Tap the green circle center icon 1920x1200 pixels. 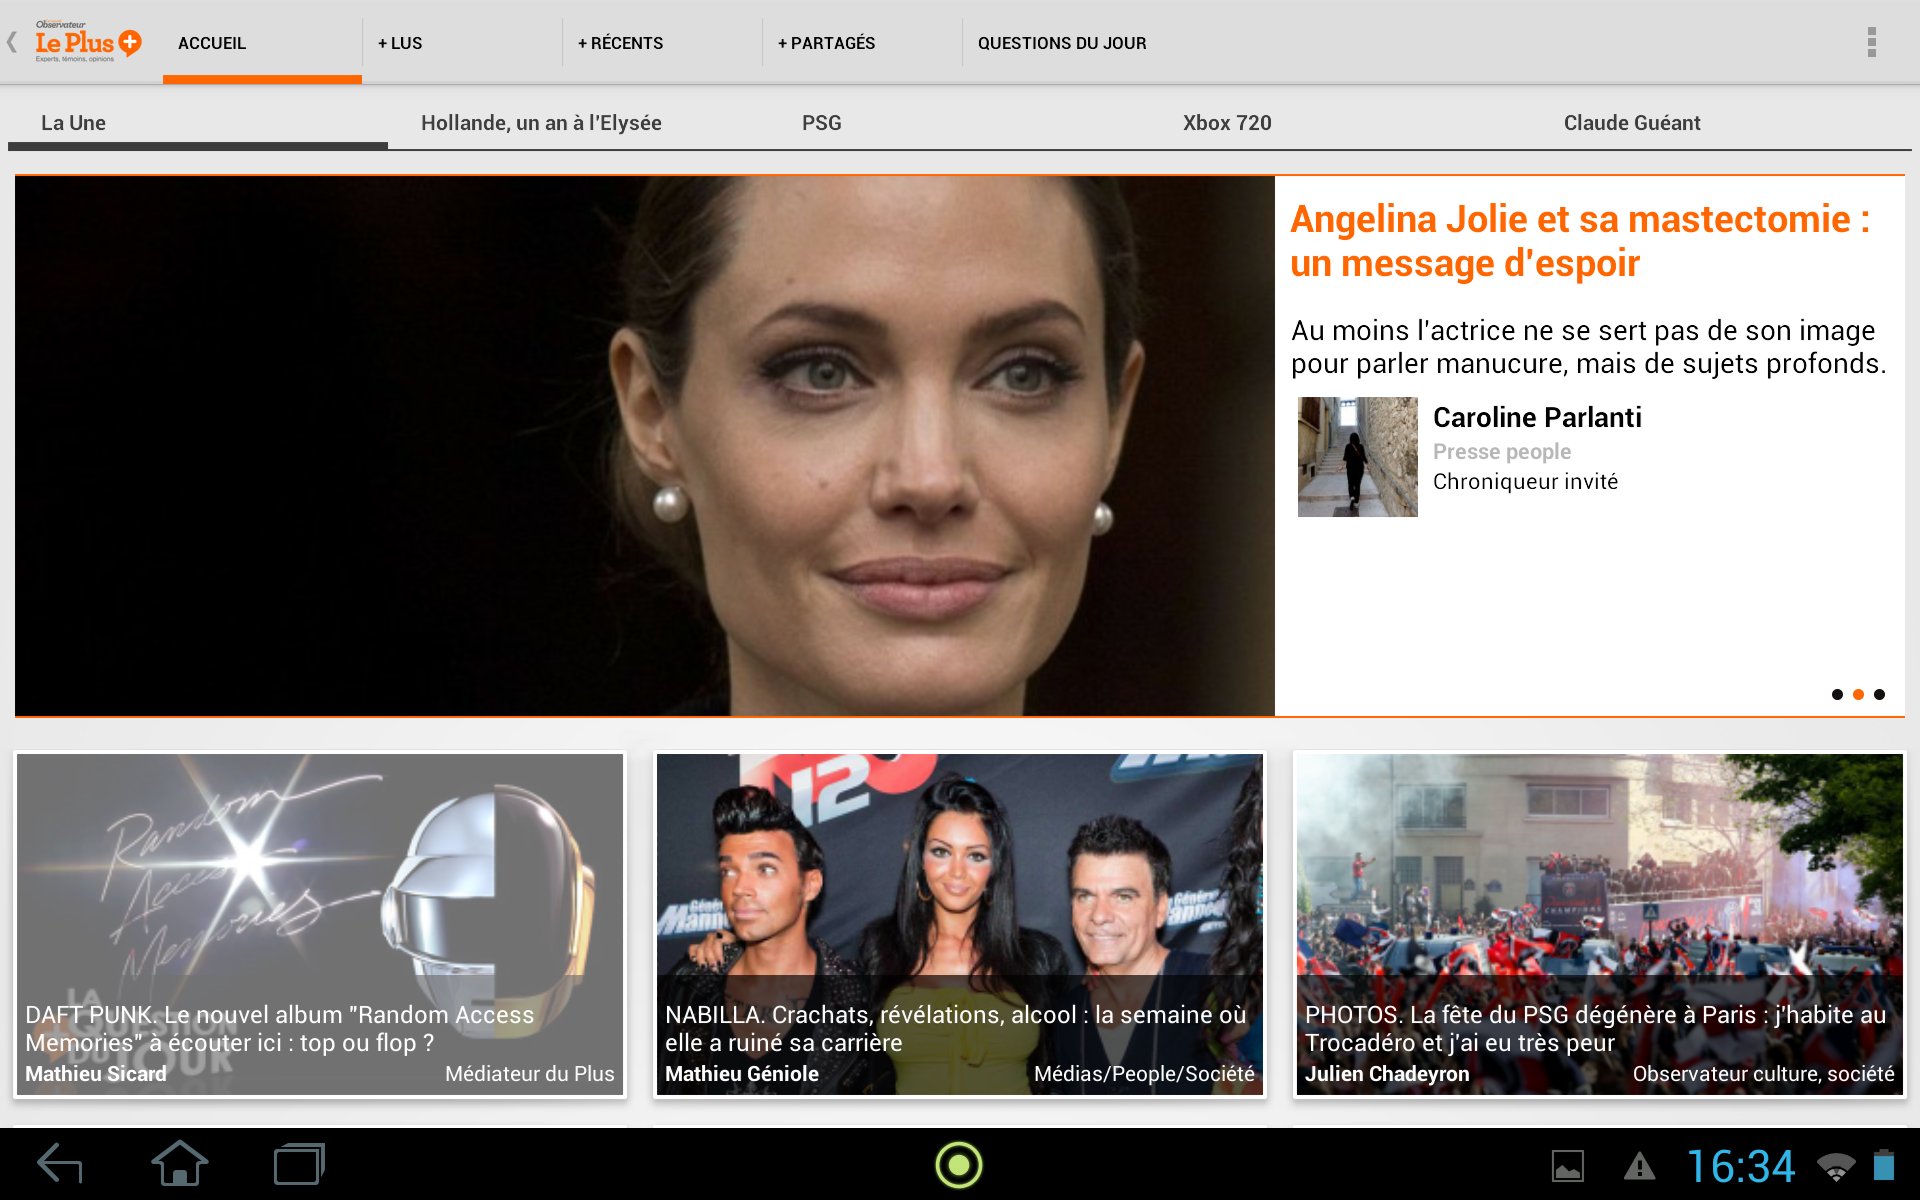958,1165
